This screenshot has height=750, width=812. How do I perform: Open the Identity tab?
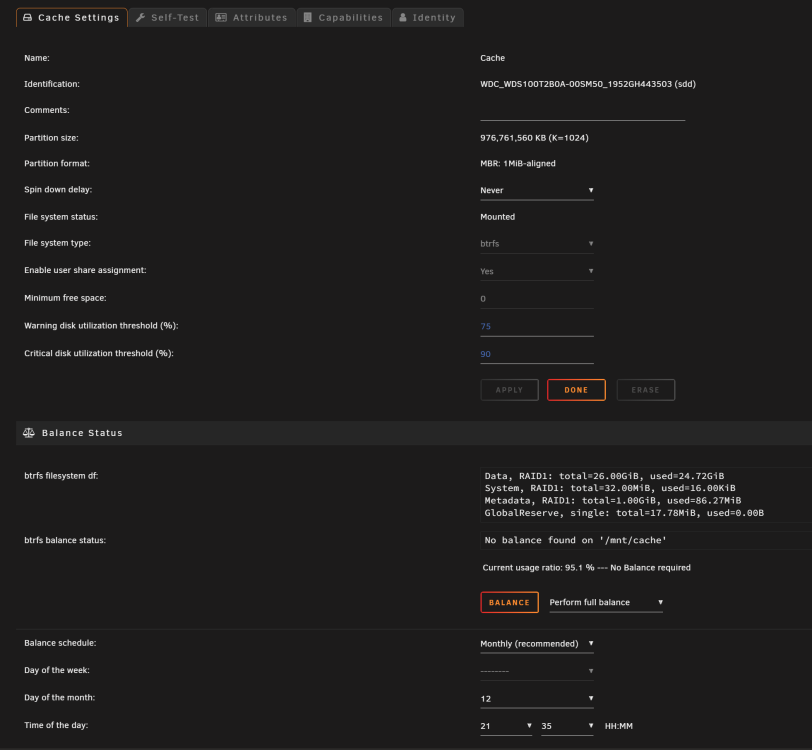[x=428, y=18]
